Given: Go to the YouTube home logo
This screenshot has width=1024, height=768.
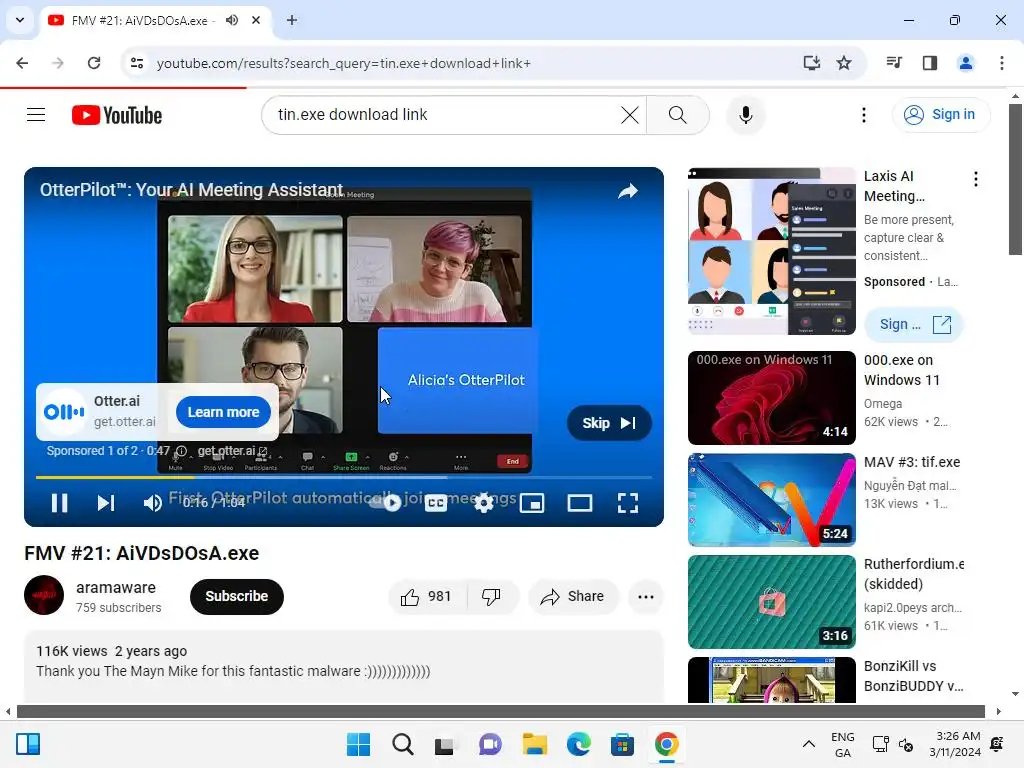Looking at the screenshot, I should 117,115.
